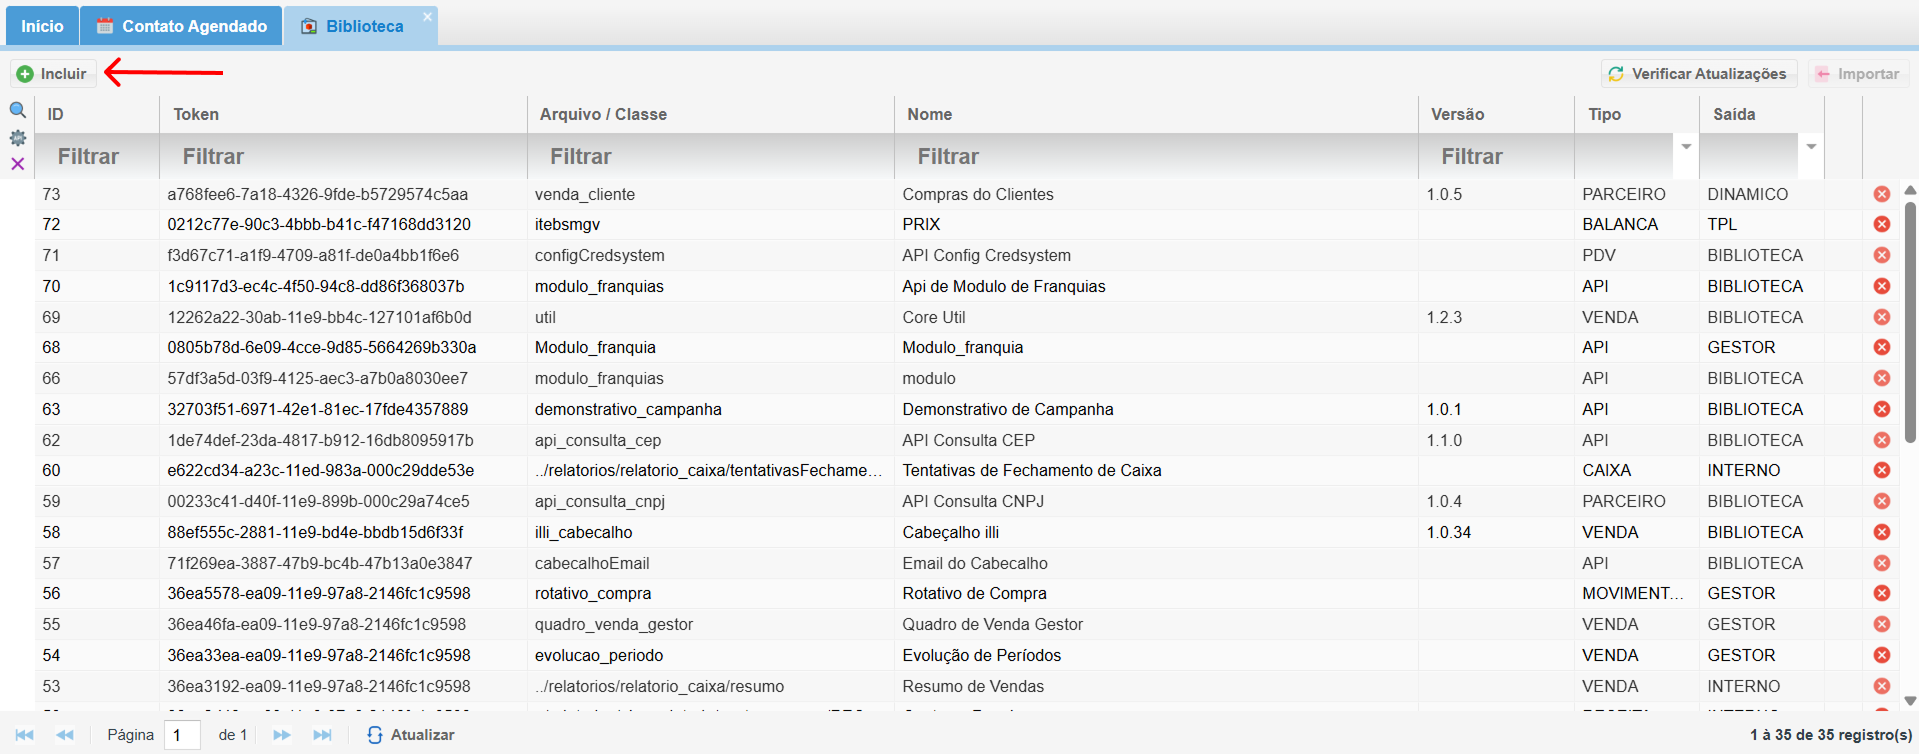Open the gear settings icon beside the grid
Viewport: 1919px width, 754px height.
(x=17, y=138)
